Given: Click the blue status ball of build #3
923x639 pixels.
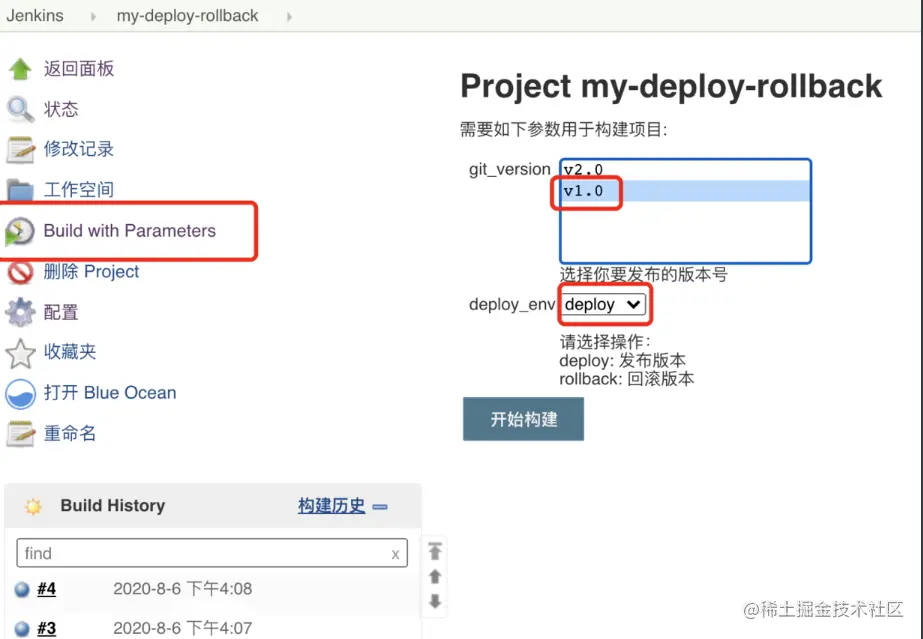Looking at the screenshot, I should [x=22, y=628].
